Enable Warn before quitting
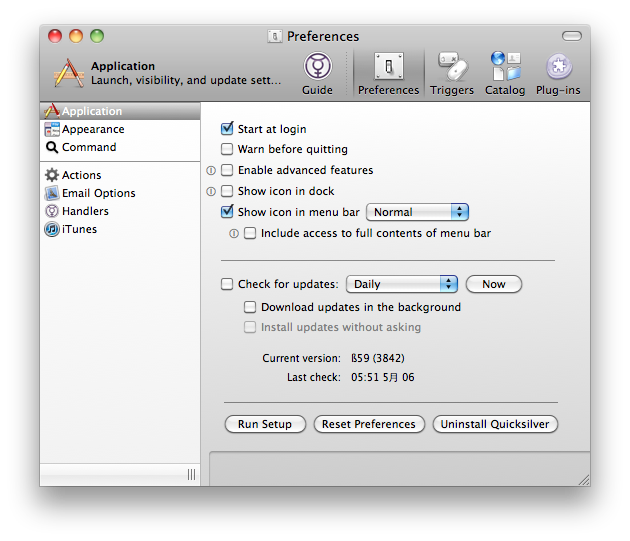 pyautogui.click(x=227, y=149)
